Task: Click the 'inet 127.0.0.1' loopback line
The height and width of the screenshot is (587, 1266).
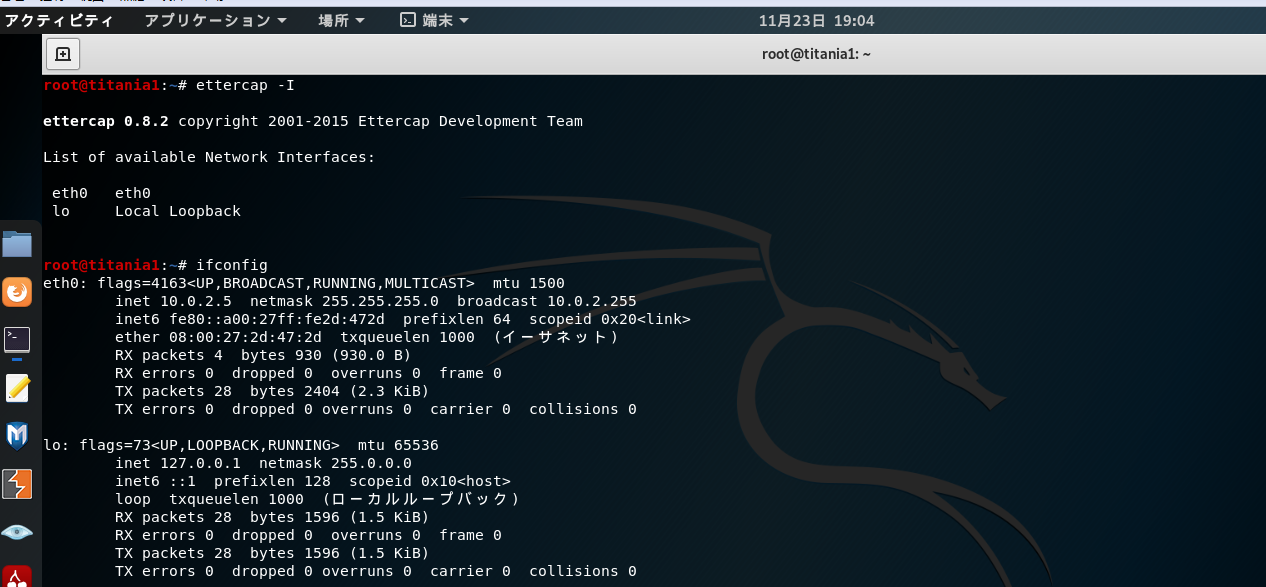Action: click(x=263, y=463)
